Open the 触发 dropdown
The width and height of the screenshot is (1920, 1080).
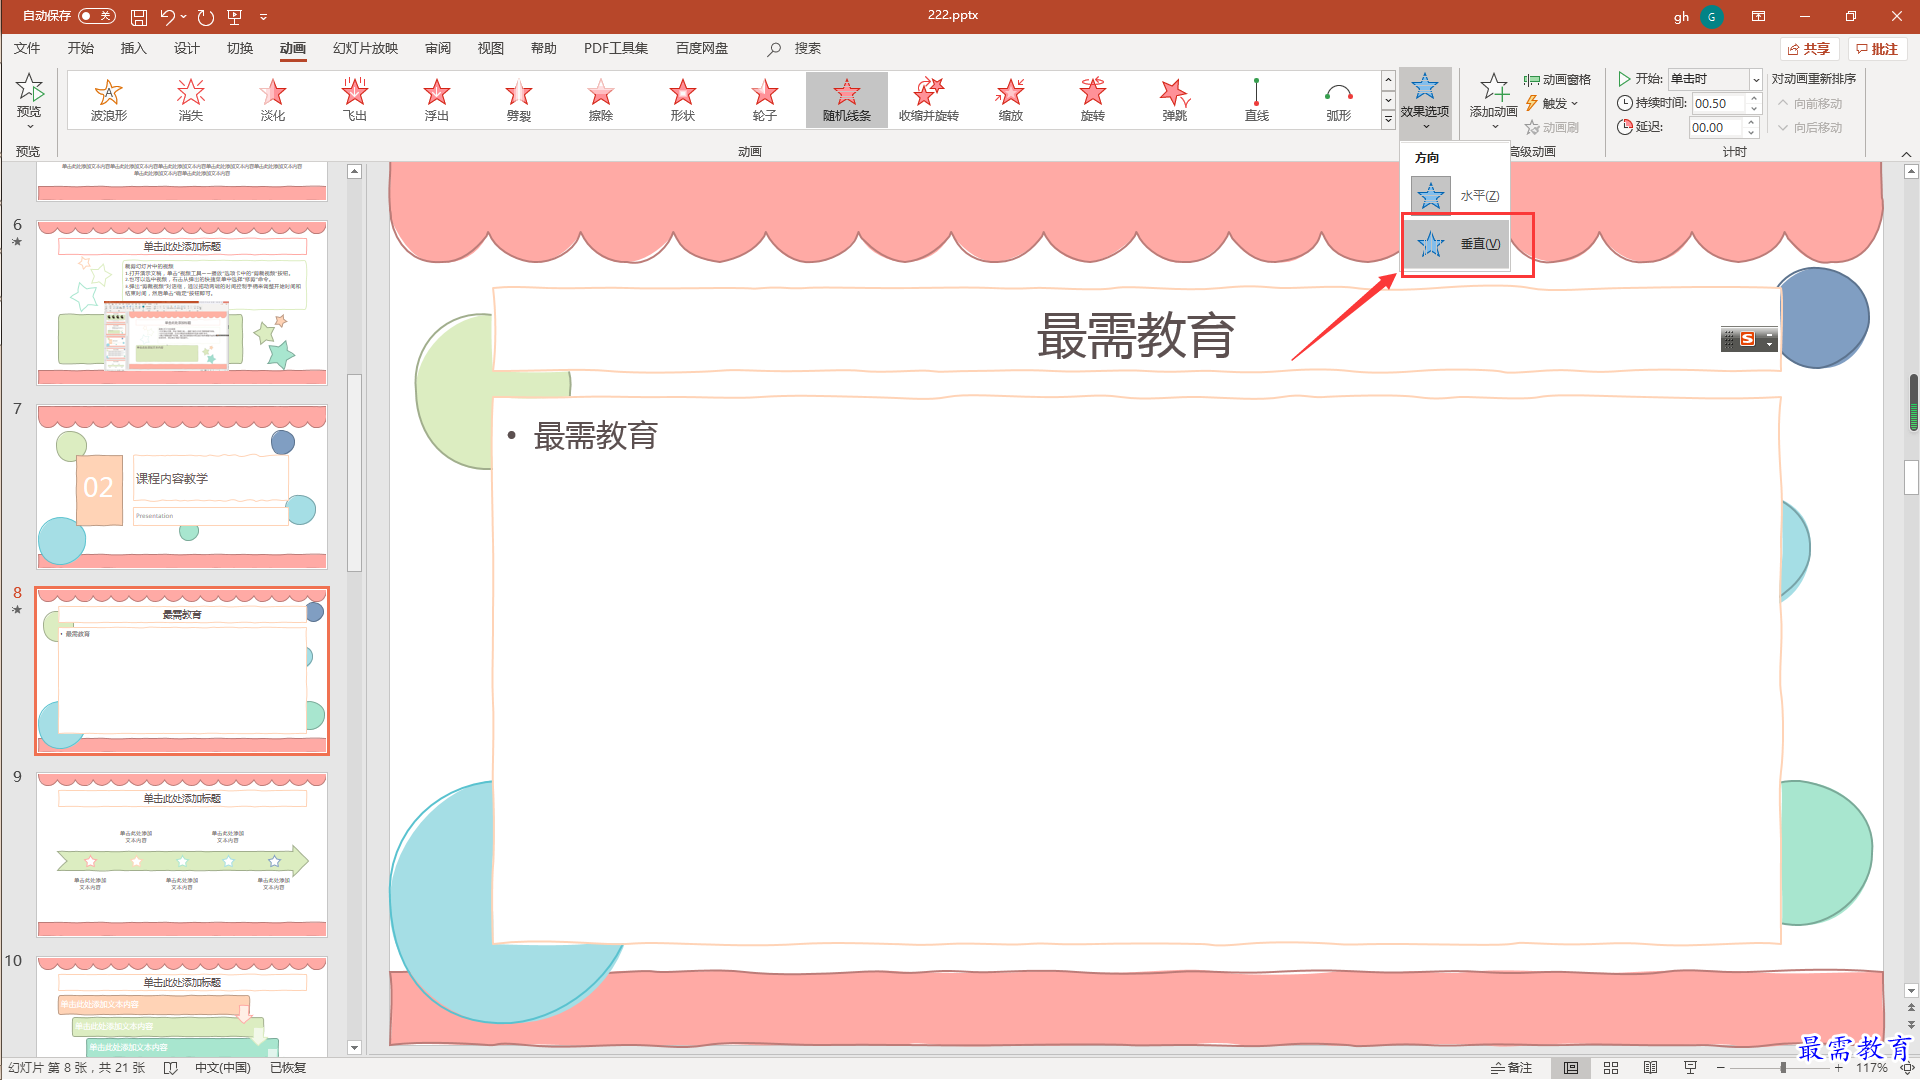[1552, 104]
